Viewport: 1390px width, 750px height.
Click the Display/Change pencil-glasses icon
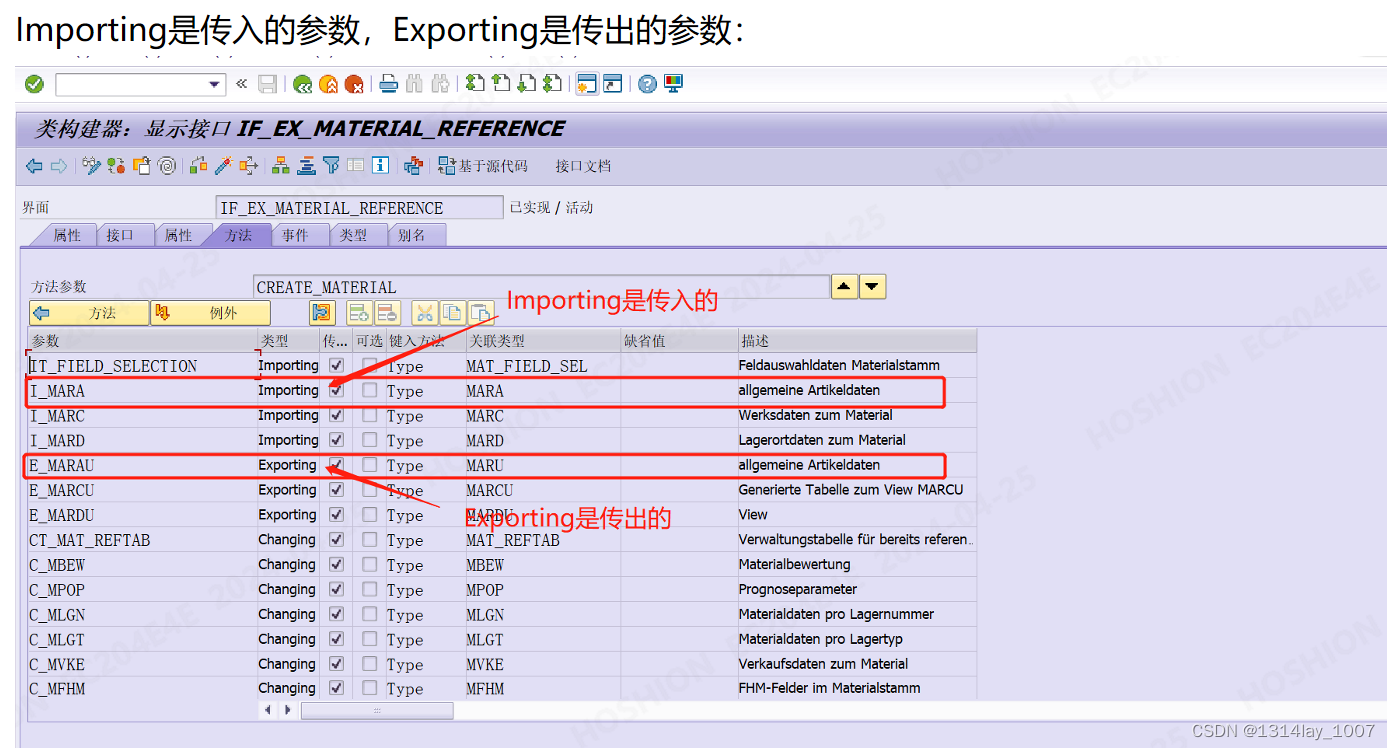(92, 166)
